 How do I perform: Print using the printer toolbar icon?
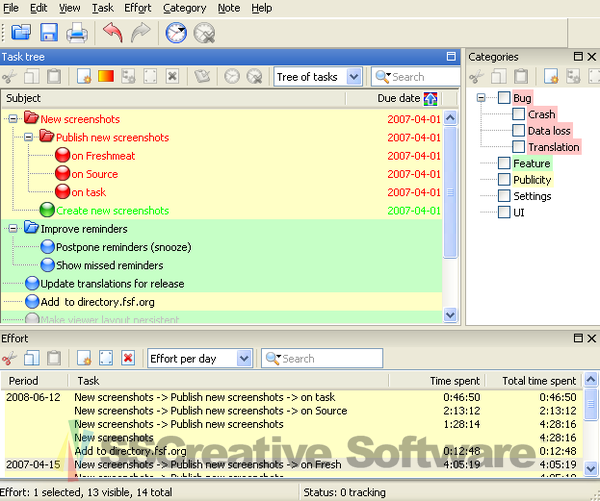tap(77, 33)
